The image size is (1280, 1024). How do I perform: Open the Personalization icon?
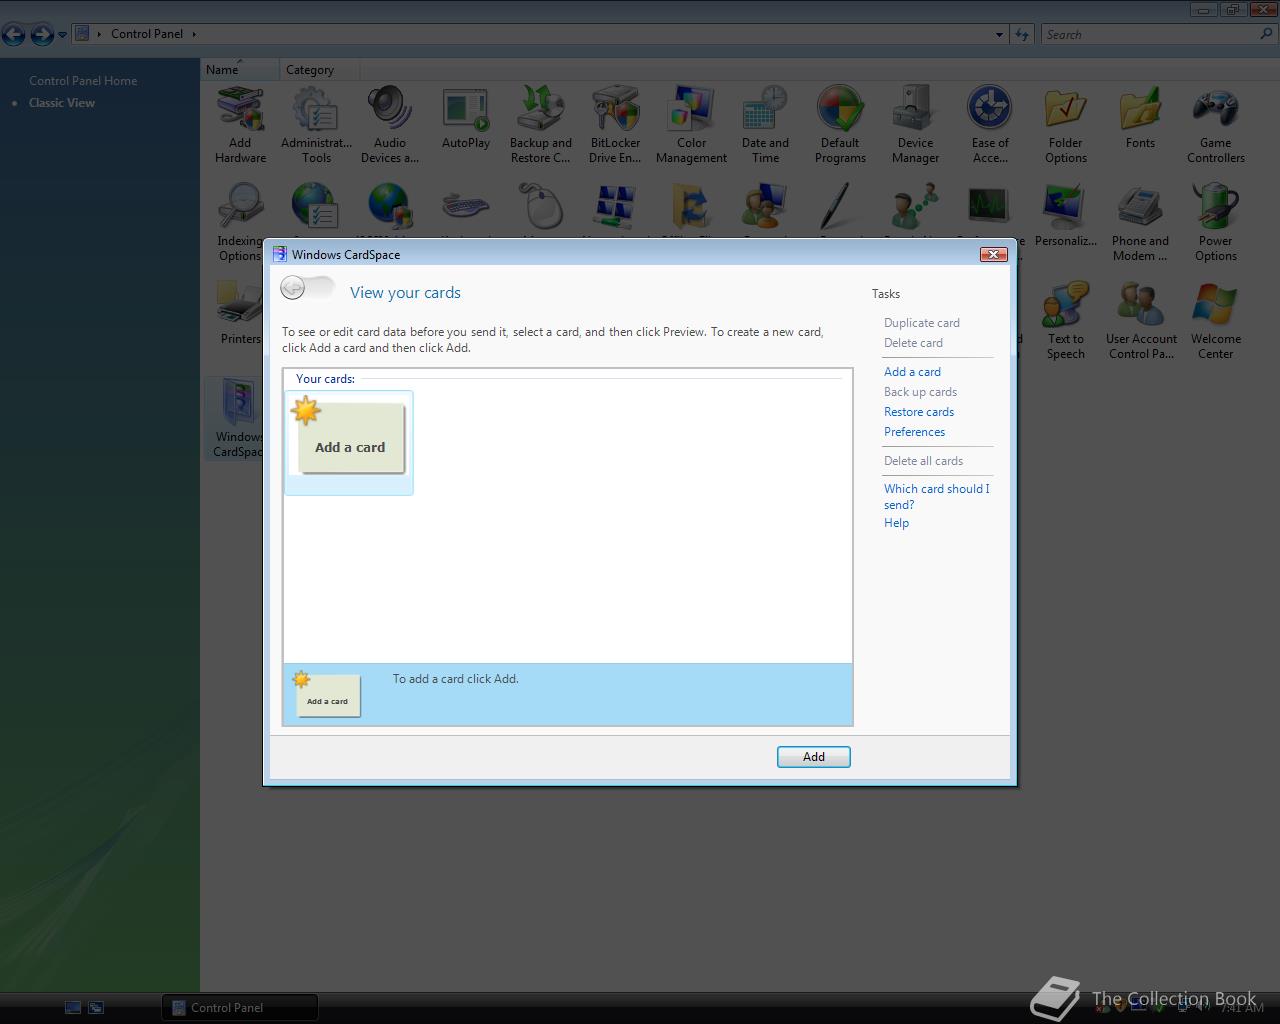[1066, 216]
